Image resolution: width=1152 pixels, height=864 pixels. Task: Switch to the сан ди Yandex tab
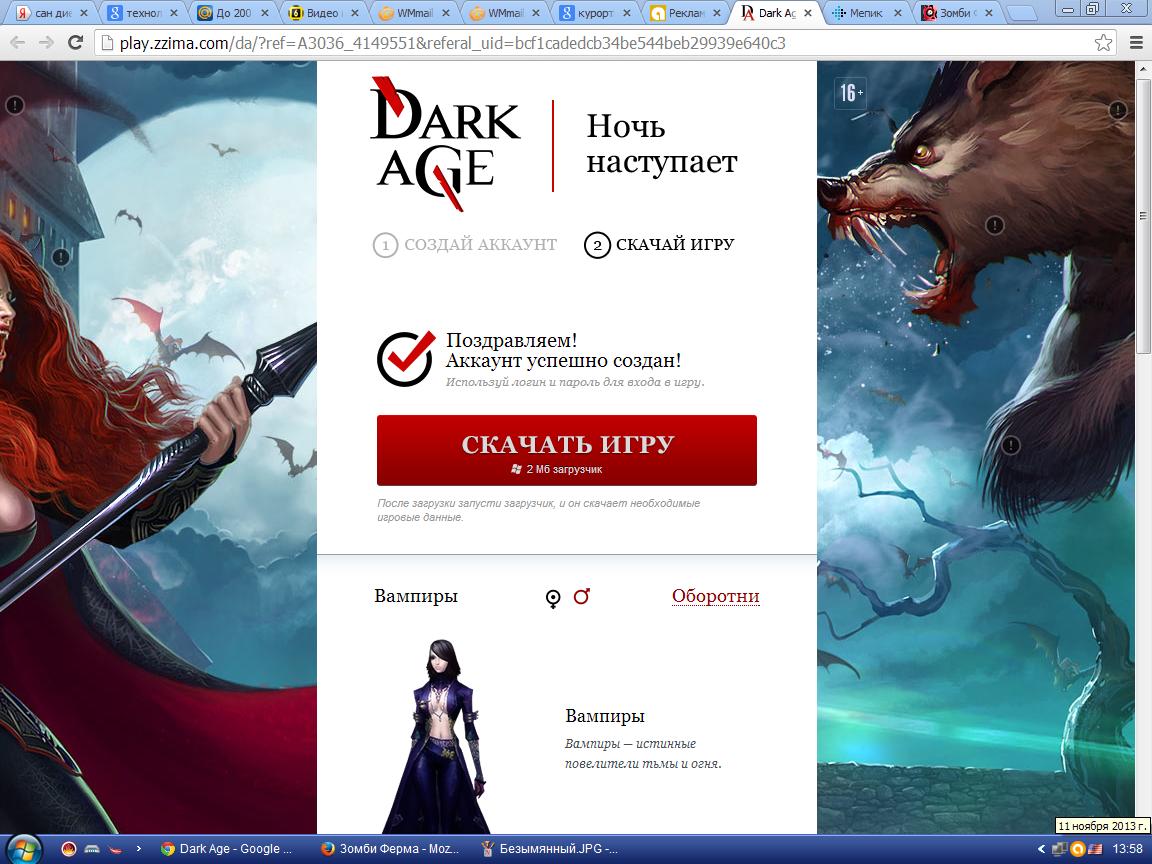(x=51, y=13)
